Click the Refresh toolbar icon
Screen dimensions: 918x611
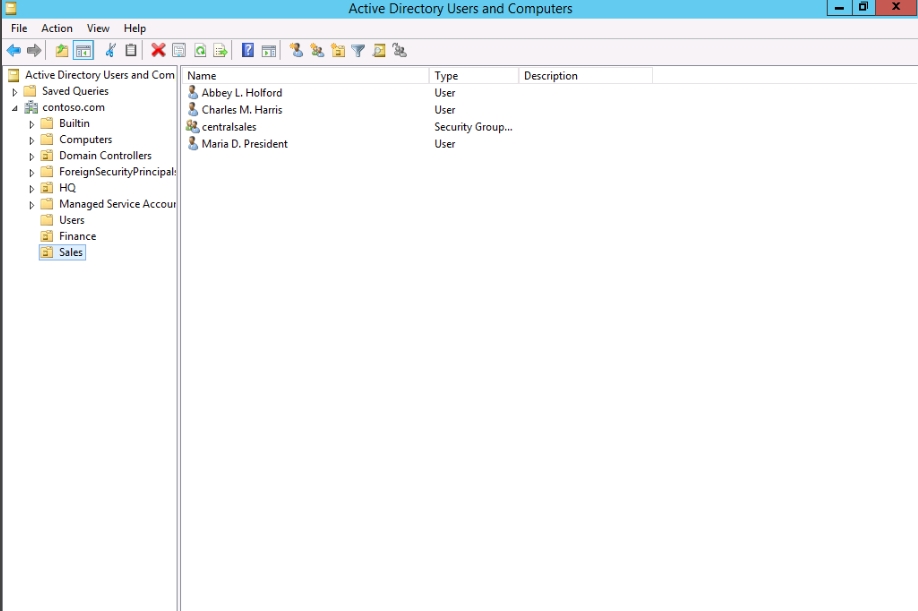pos(200,50)
